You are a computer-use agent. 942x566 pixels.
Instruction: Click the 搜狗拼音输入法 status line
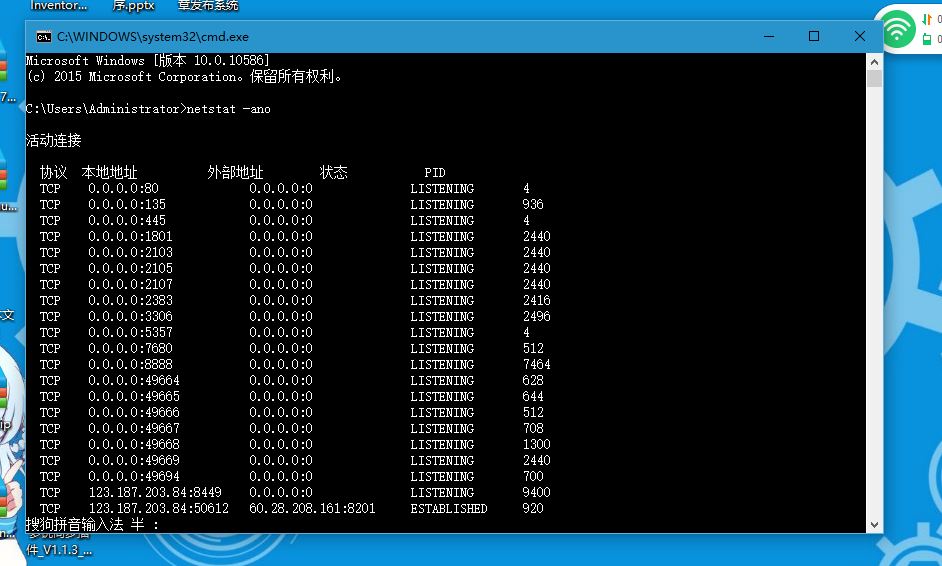[x=93, y=525]
